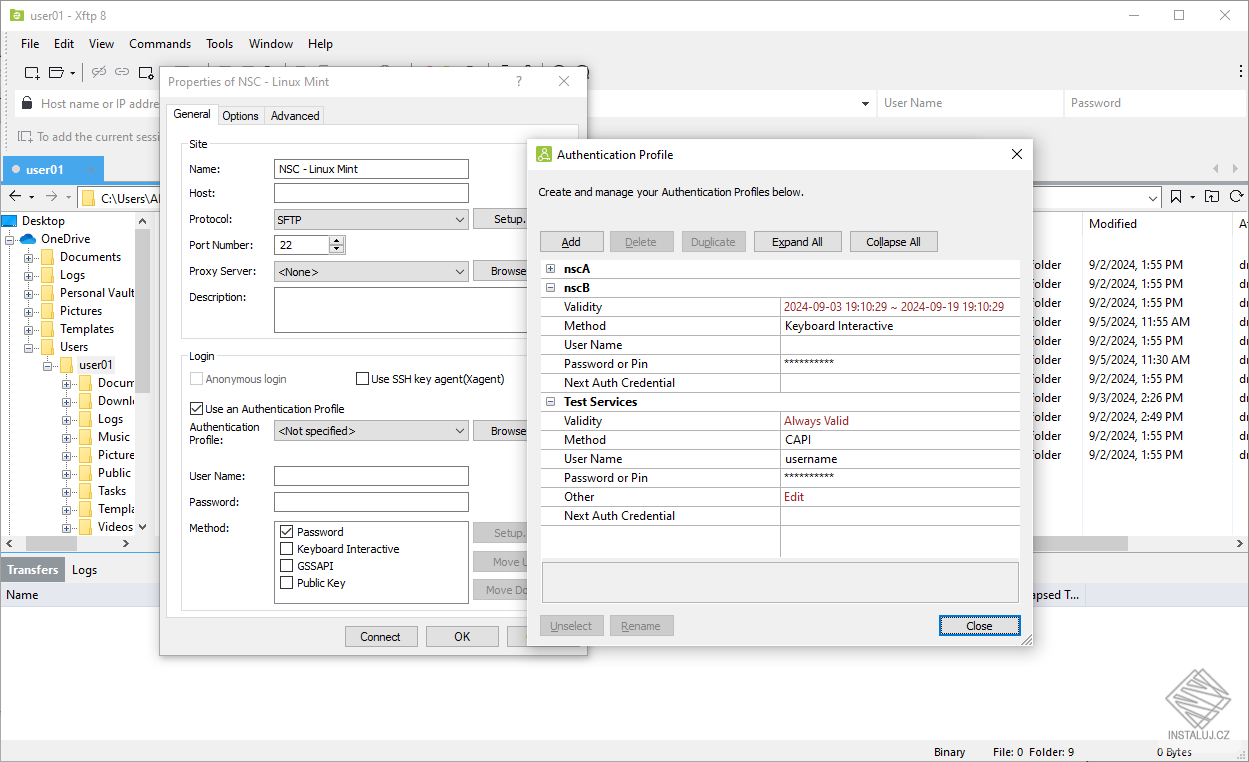Uncheck Use an Authentication Profile
Screen dimensions: 1249x762
pos(196,408)
